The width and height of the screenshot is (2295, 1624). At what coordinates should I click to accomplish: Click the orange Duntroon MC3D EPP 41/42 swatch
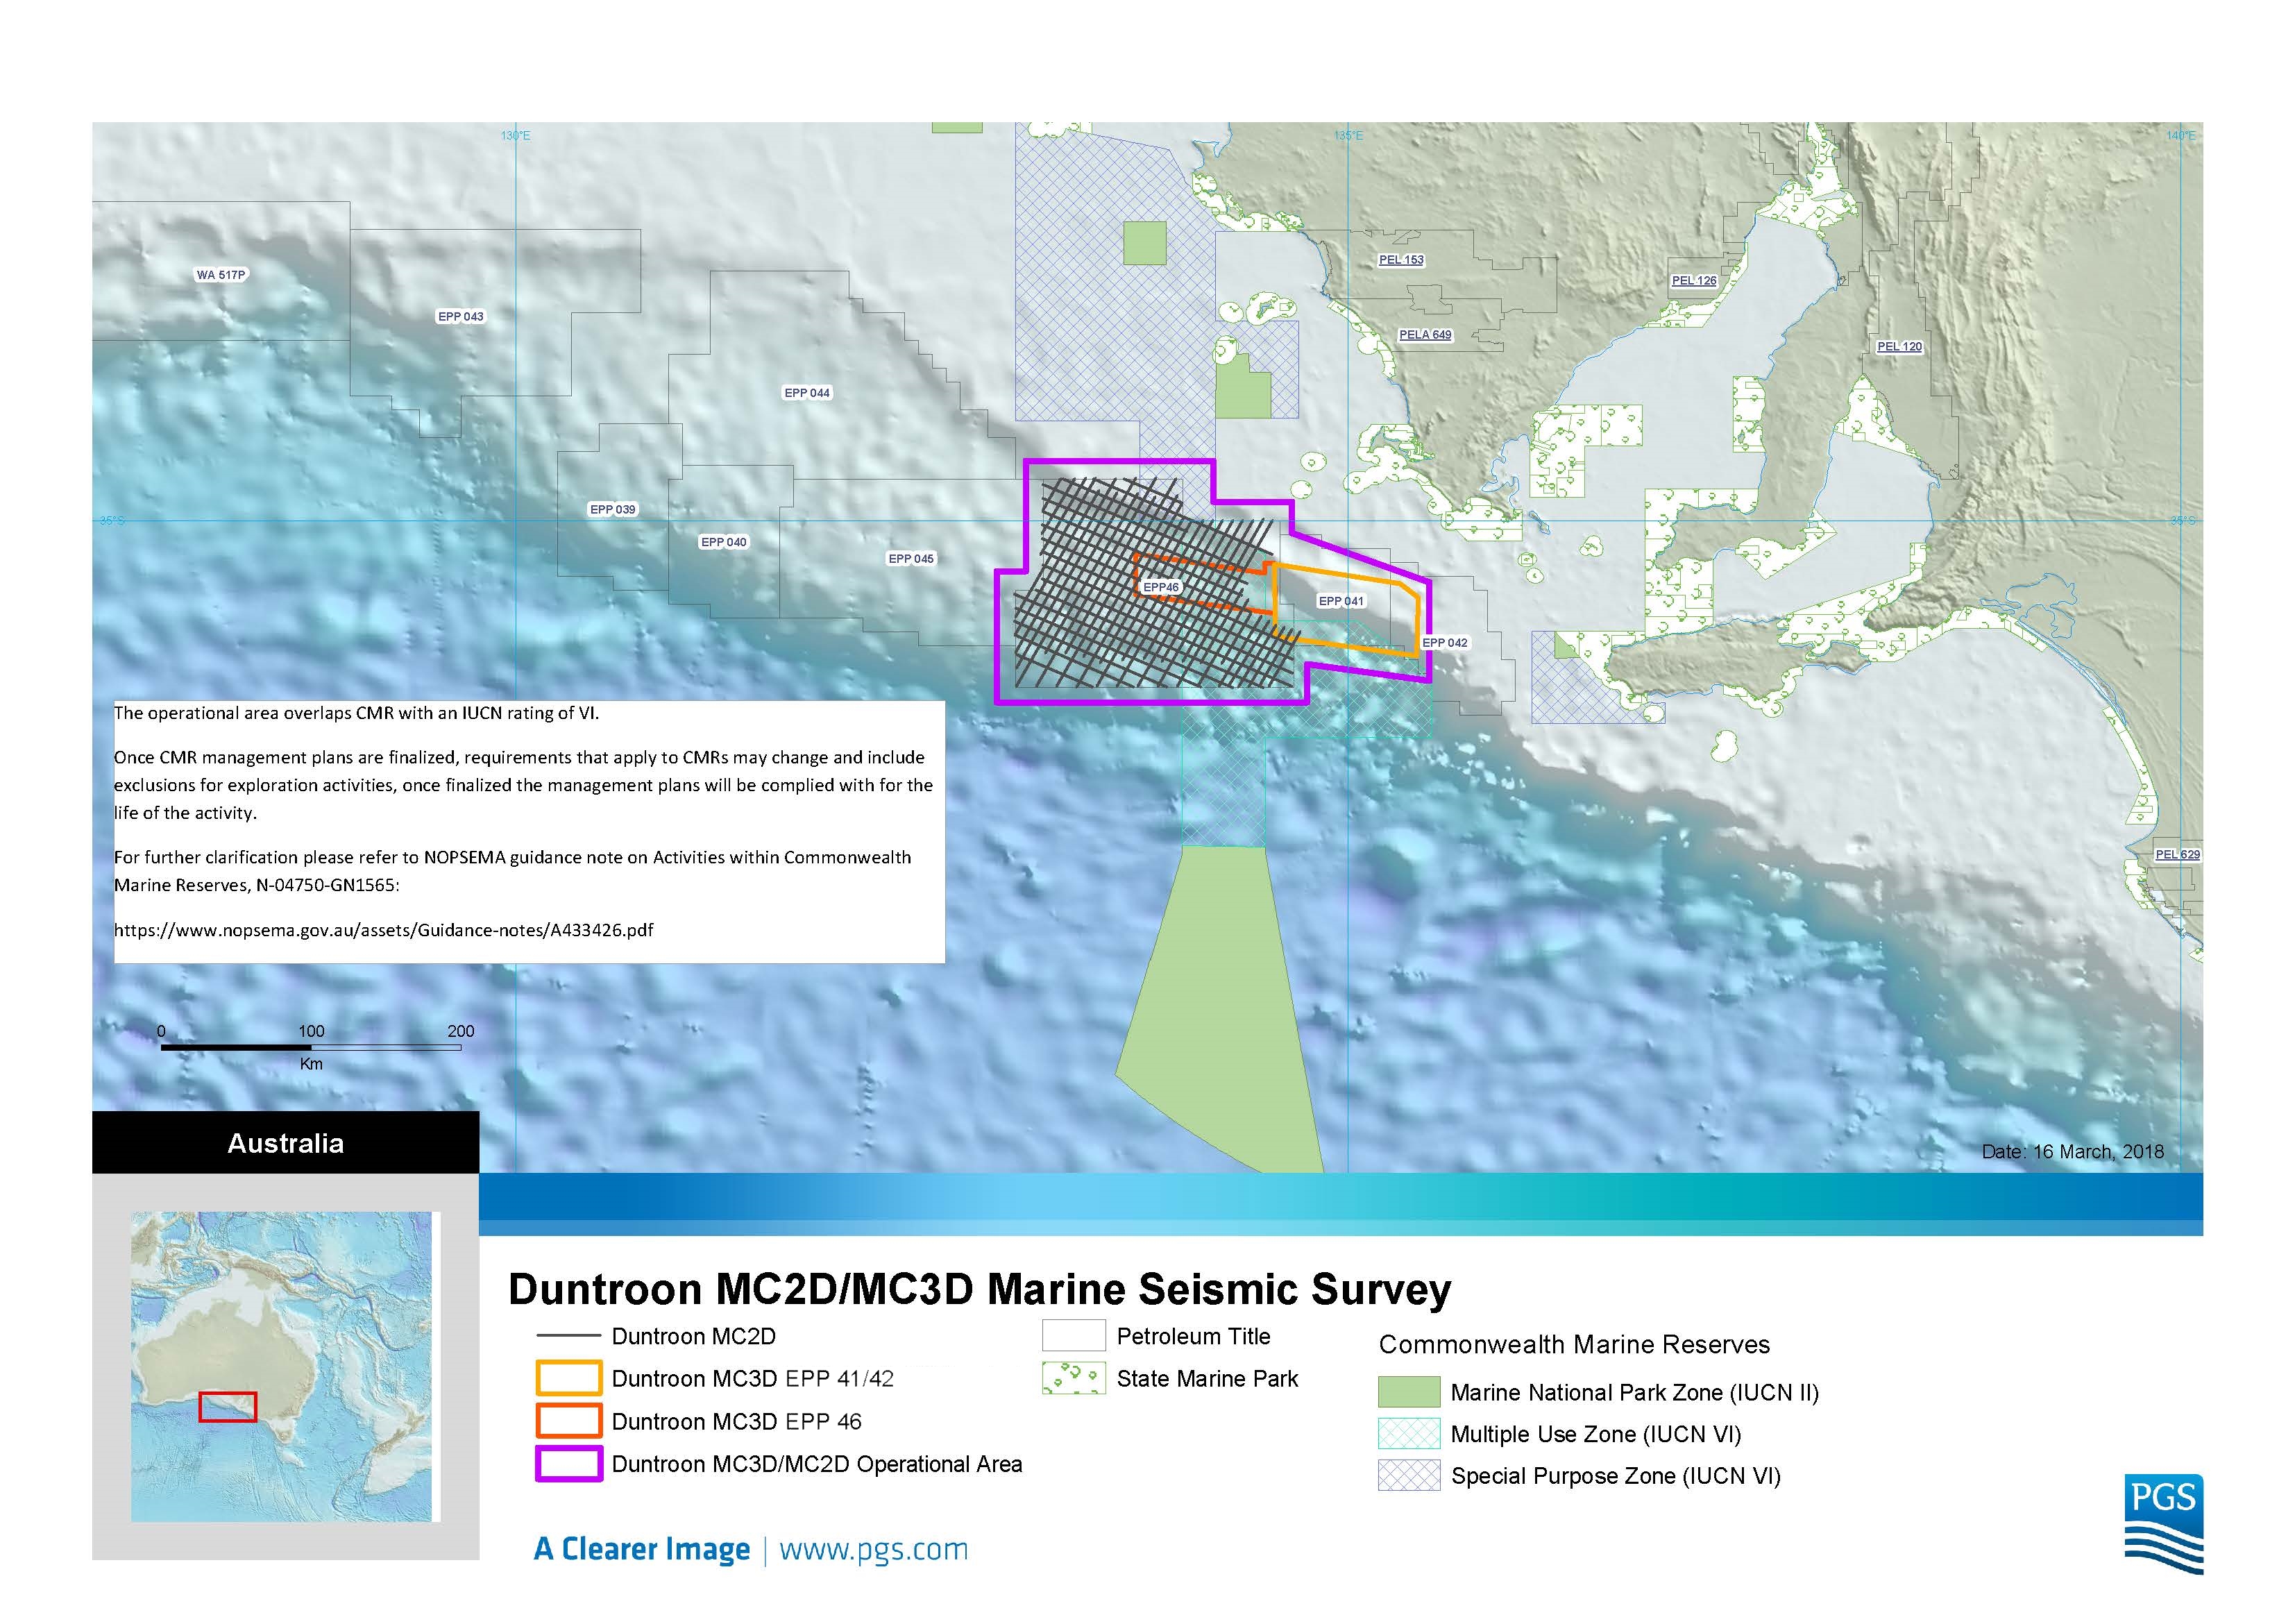tap(568, 1378)
